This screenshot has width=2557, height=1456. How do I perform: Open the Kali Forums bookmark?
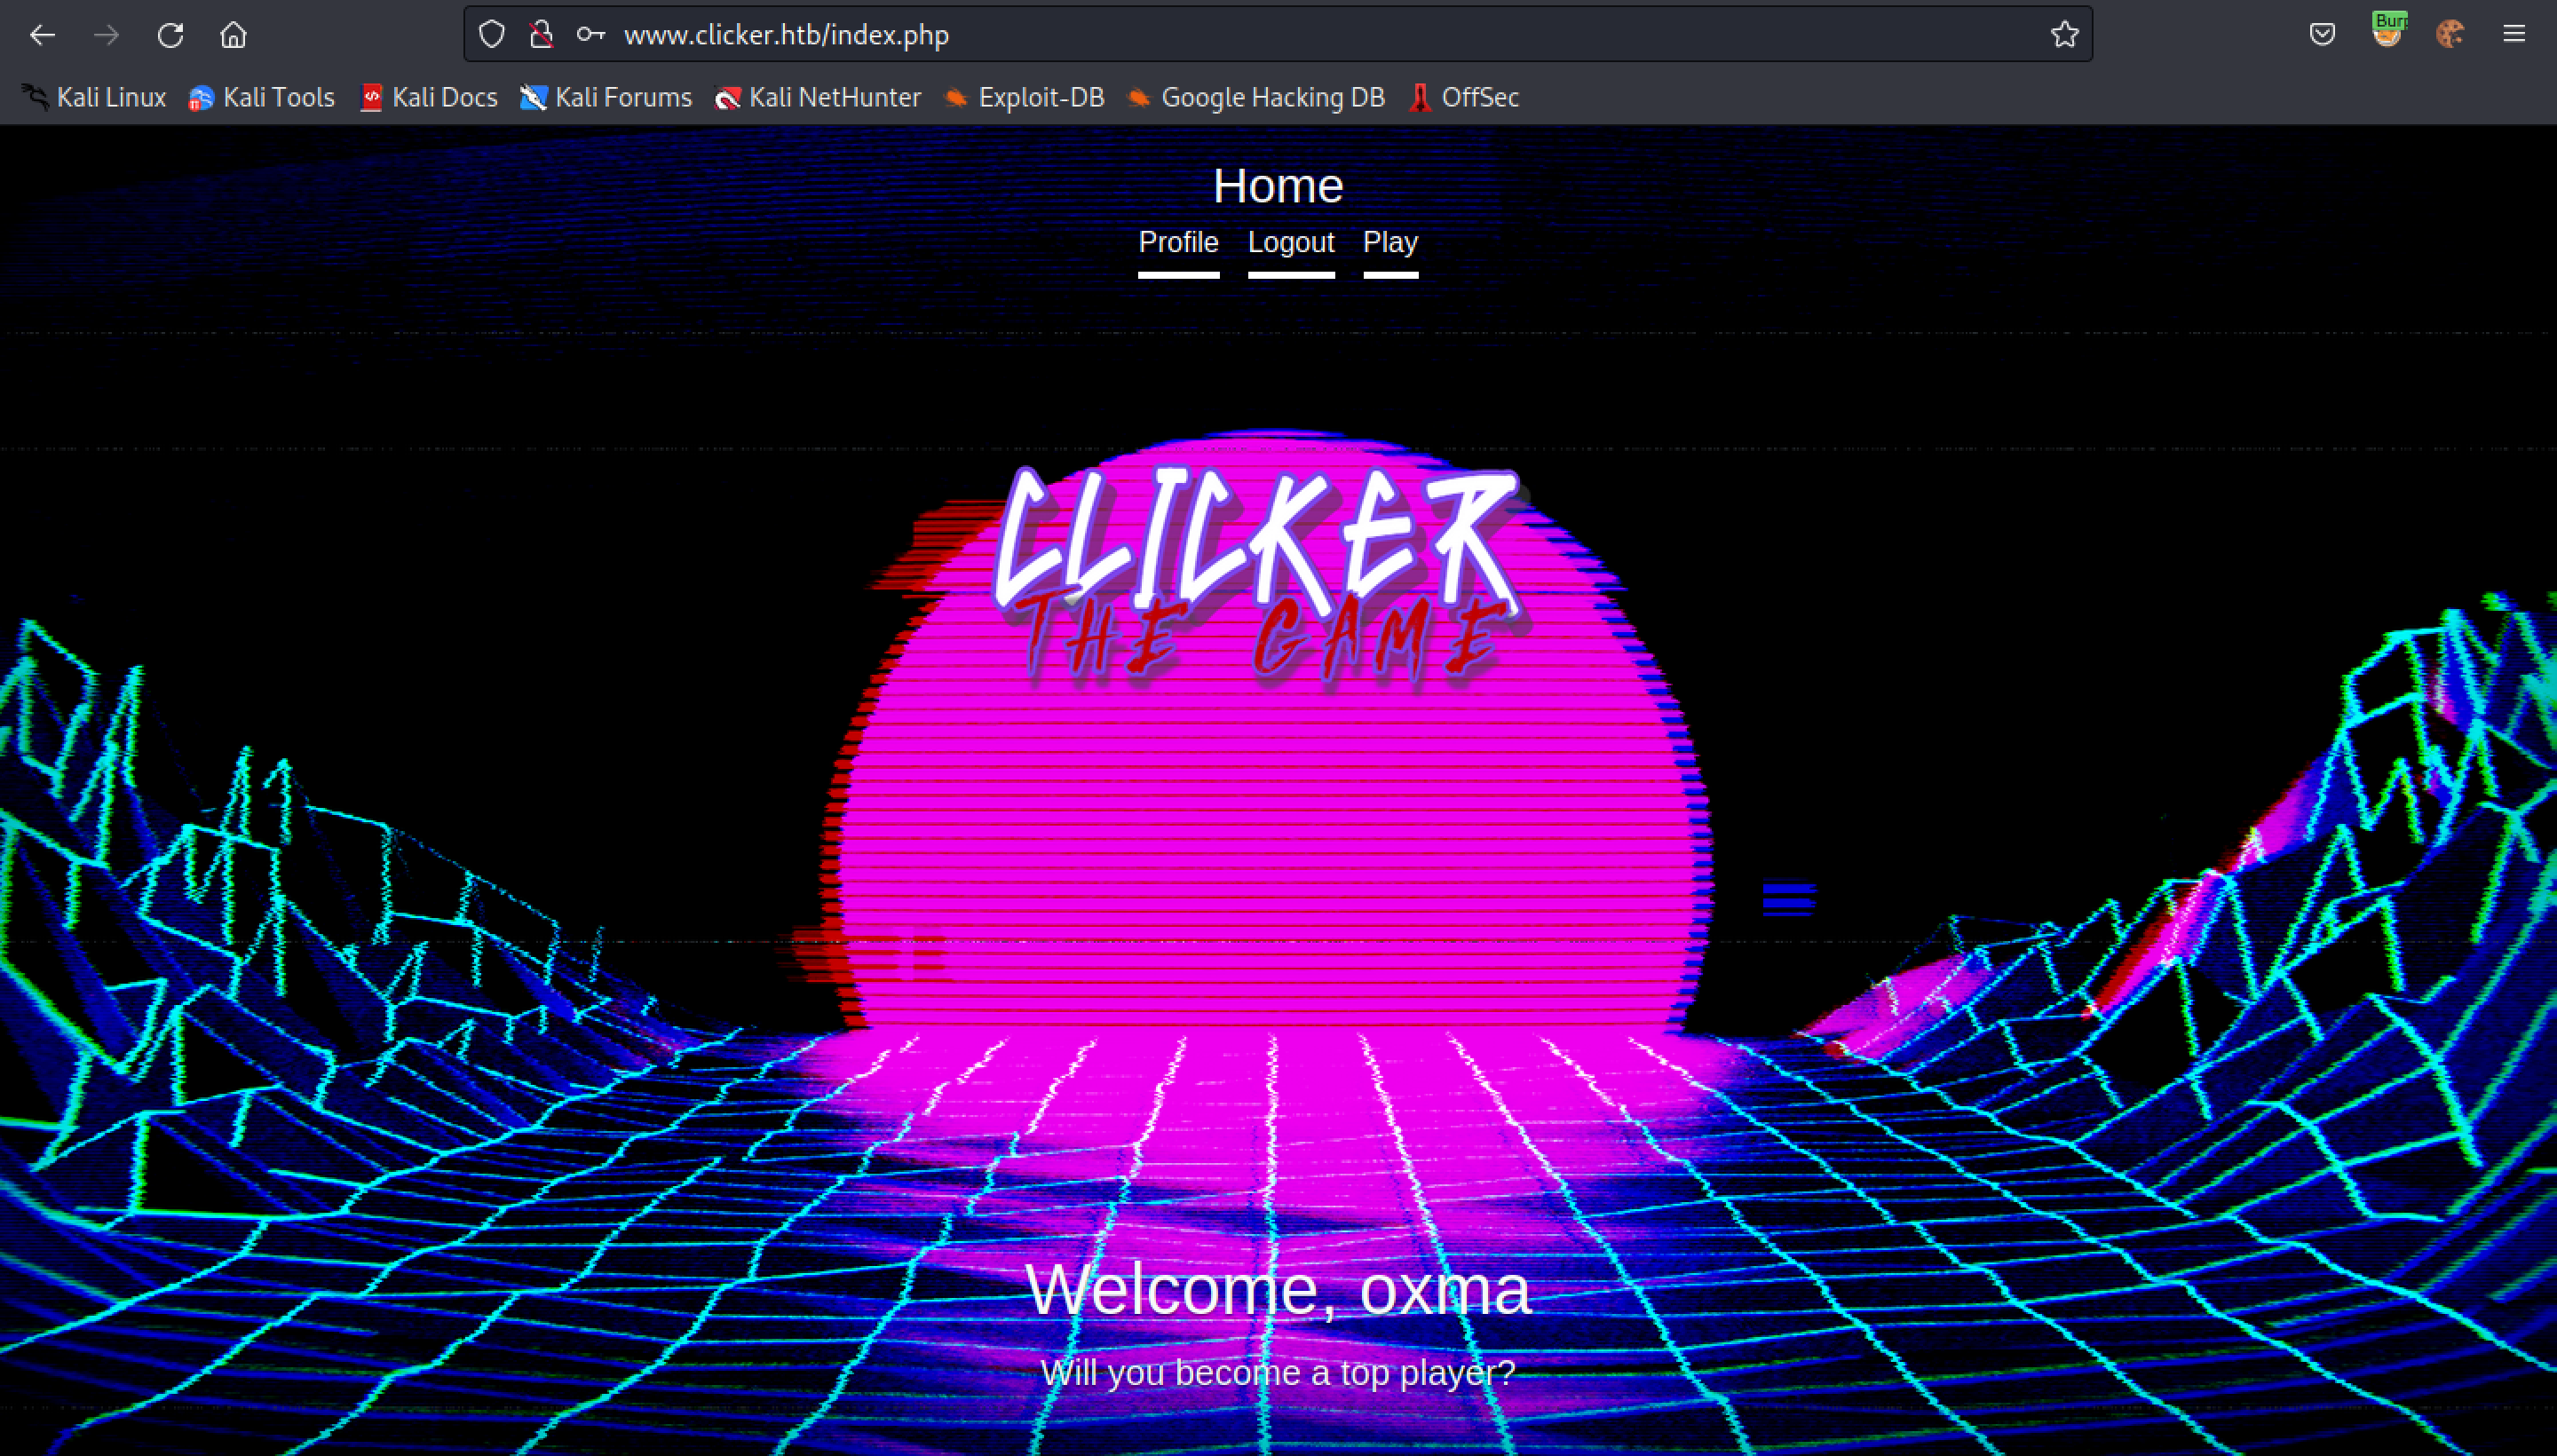[606, 97]
